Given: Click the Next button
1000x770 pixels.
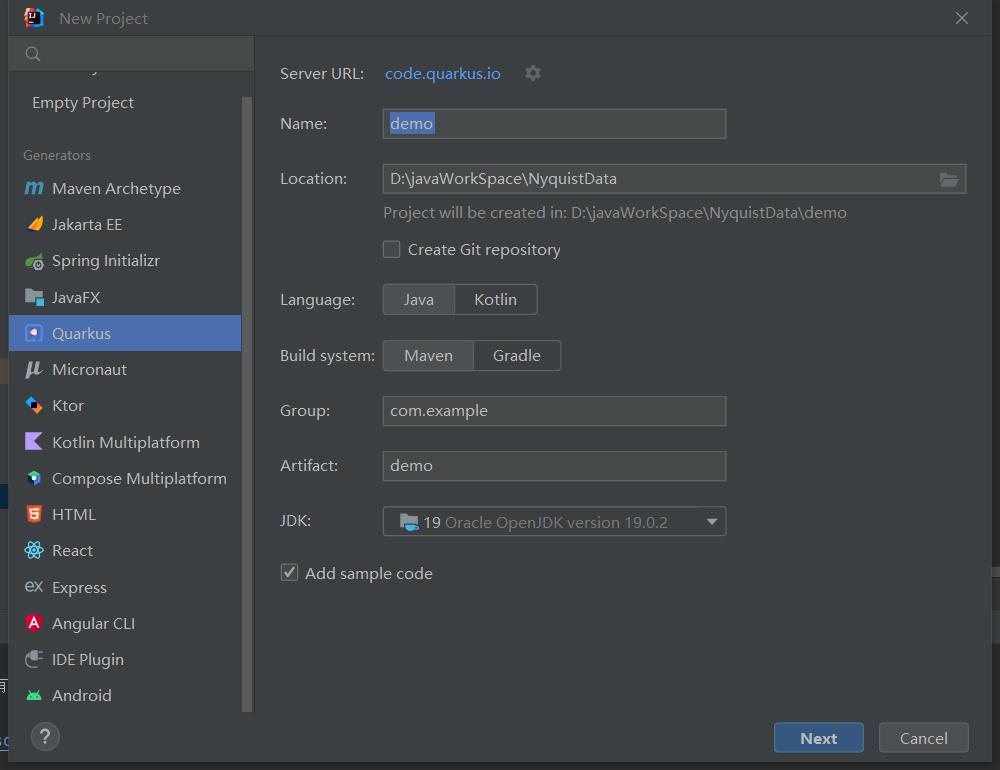Looking at the screenshot, I should coord(818,738).
